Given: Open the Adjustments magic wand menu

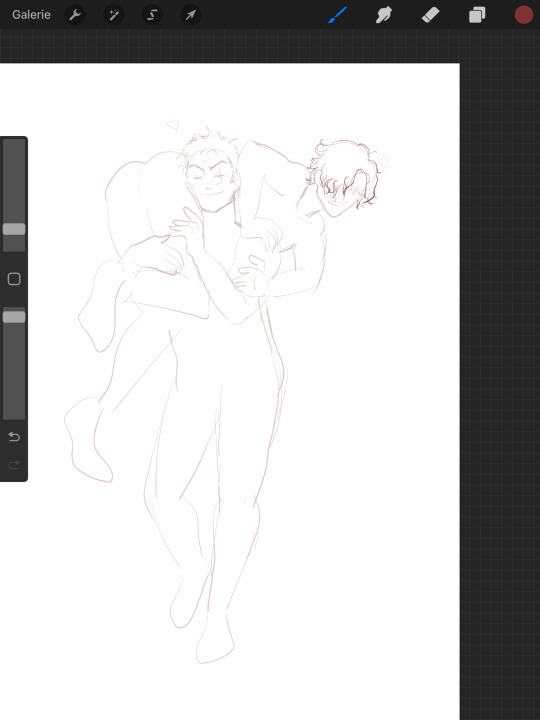Looking at the screenshot, I should click(113, 15).
